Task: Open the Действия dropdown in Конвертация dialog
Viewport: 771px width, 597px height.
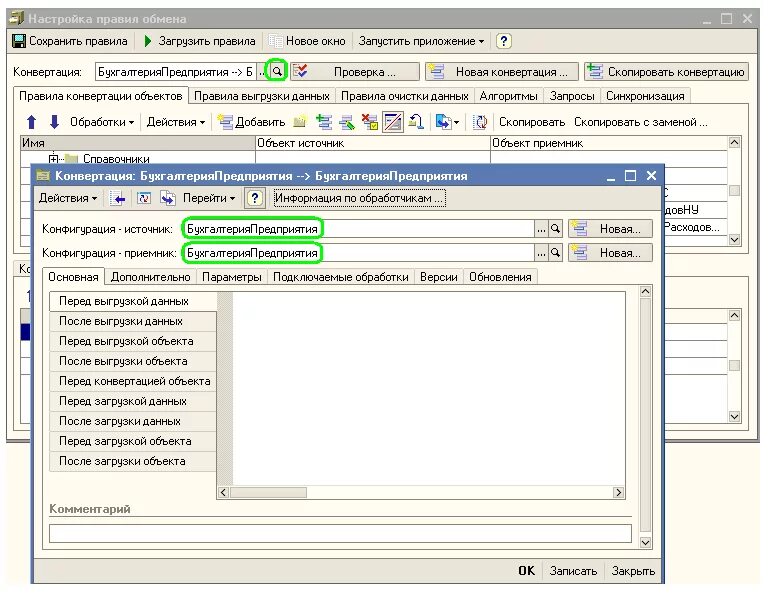Action: point(68,198)
